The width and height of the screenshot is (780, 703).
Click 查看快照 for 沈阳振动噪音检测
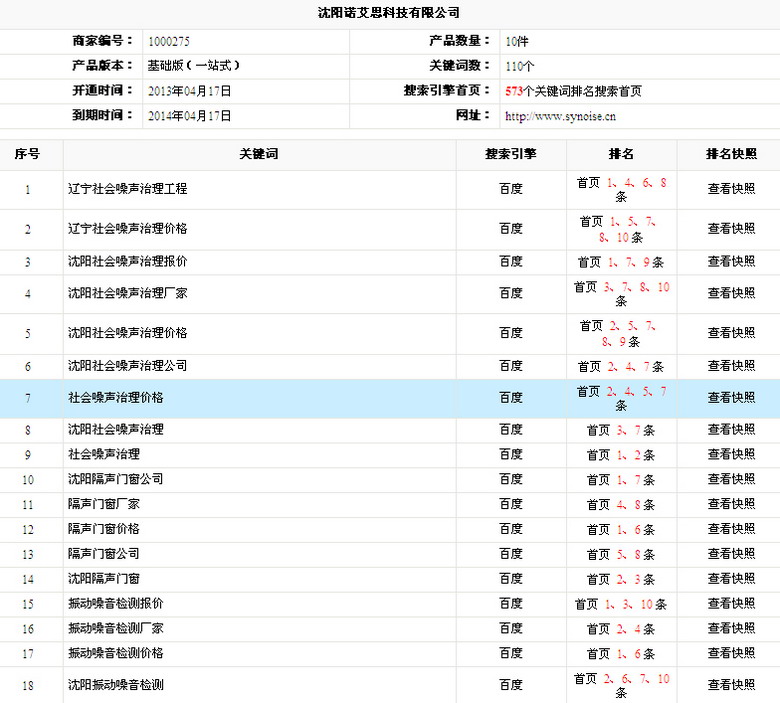[x=731, y=685]
